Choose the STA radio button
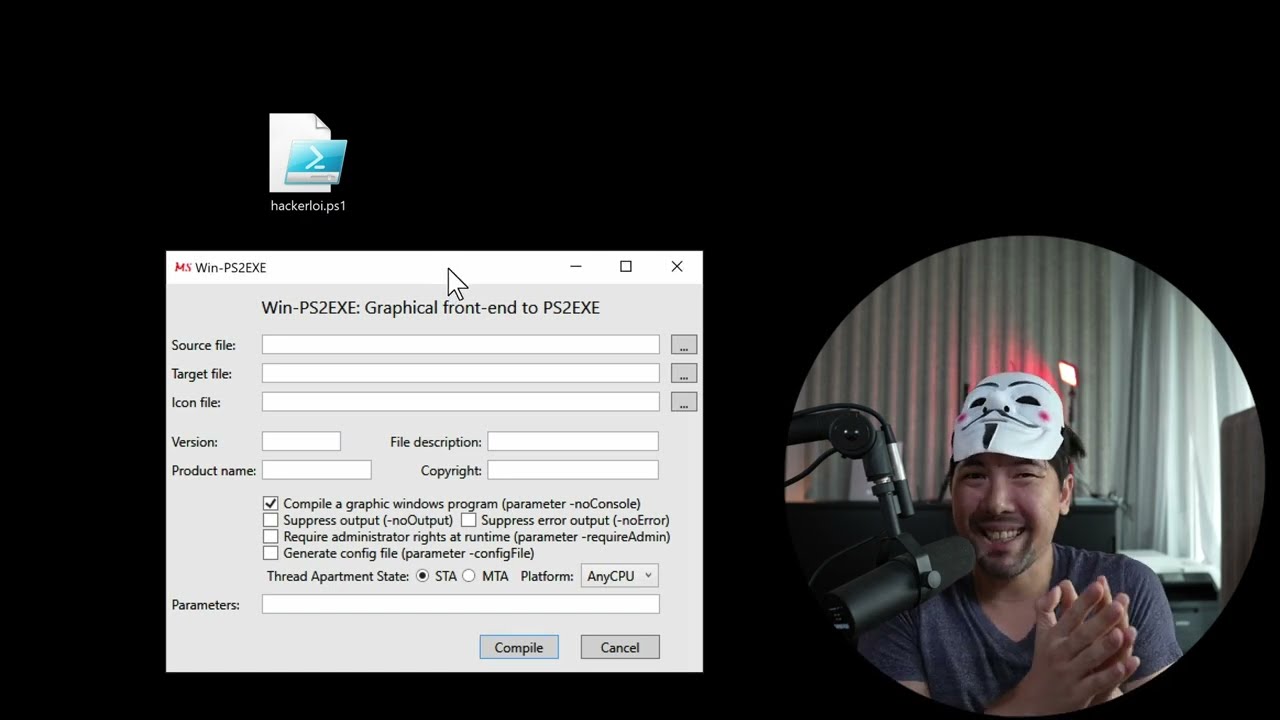 click(422, 576)
